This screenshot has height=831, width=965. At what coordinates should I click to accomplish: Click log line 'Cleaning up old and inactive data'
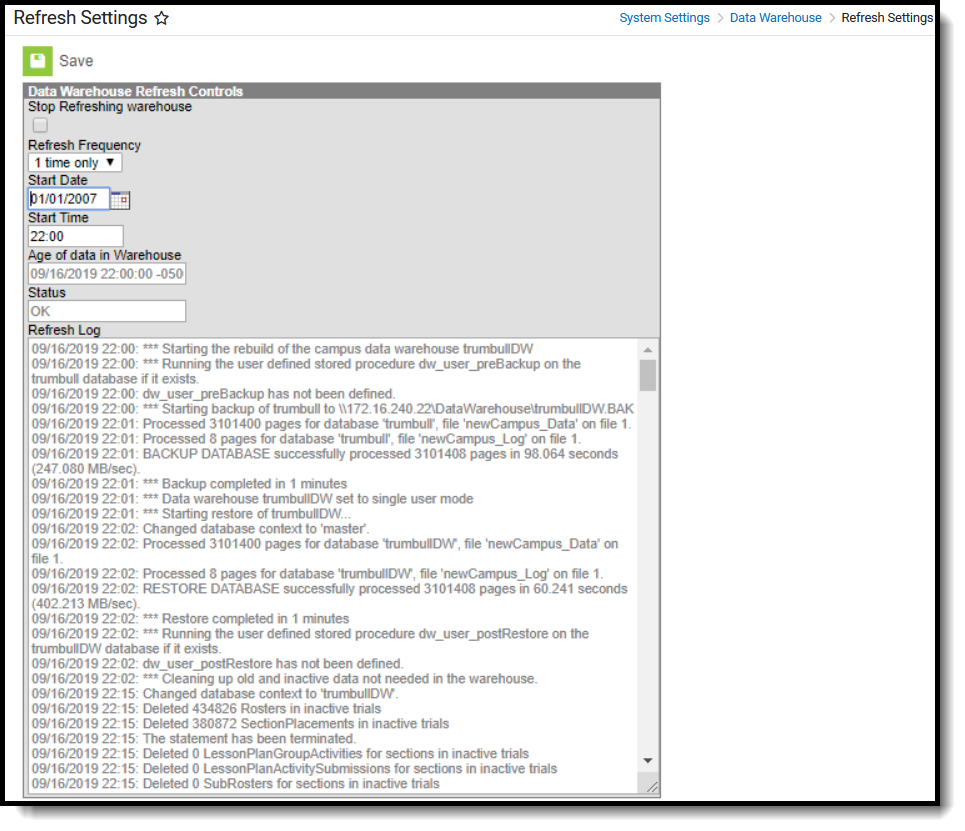(284, 679)
